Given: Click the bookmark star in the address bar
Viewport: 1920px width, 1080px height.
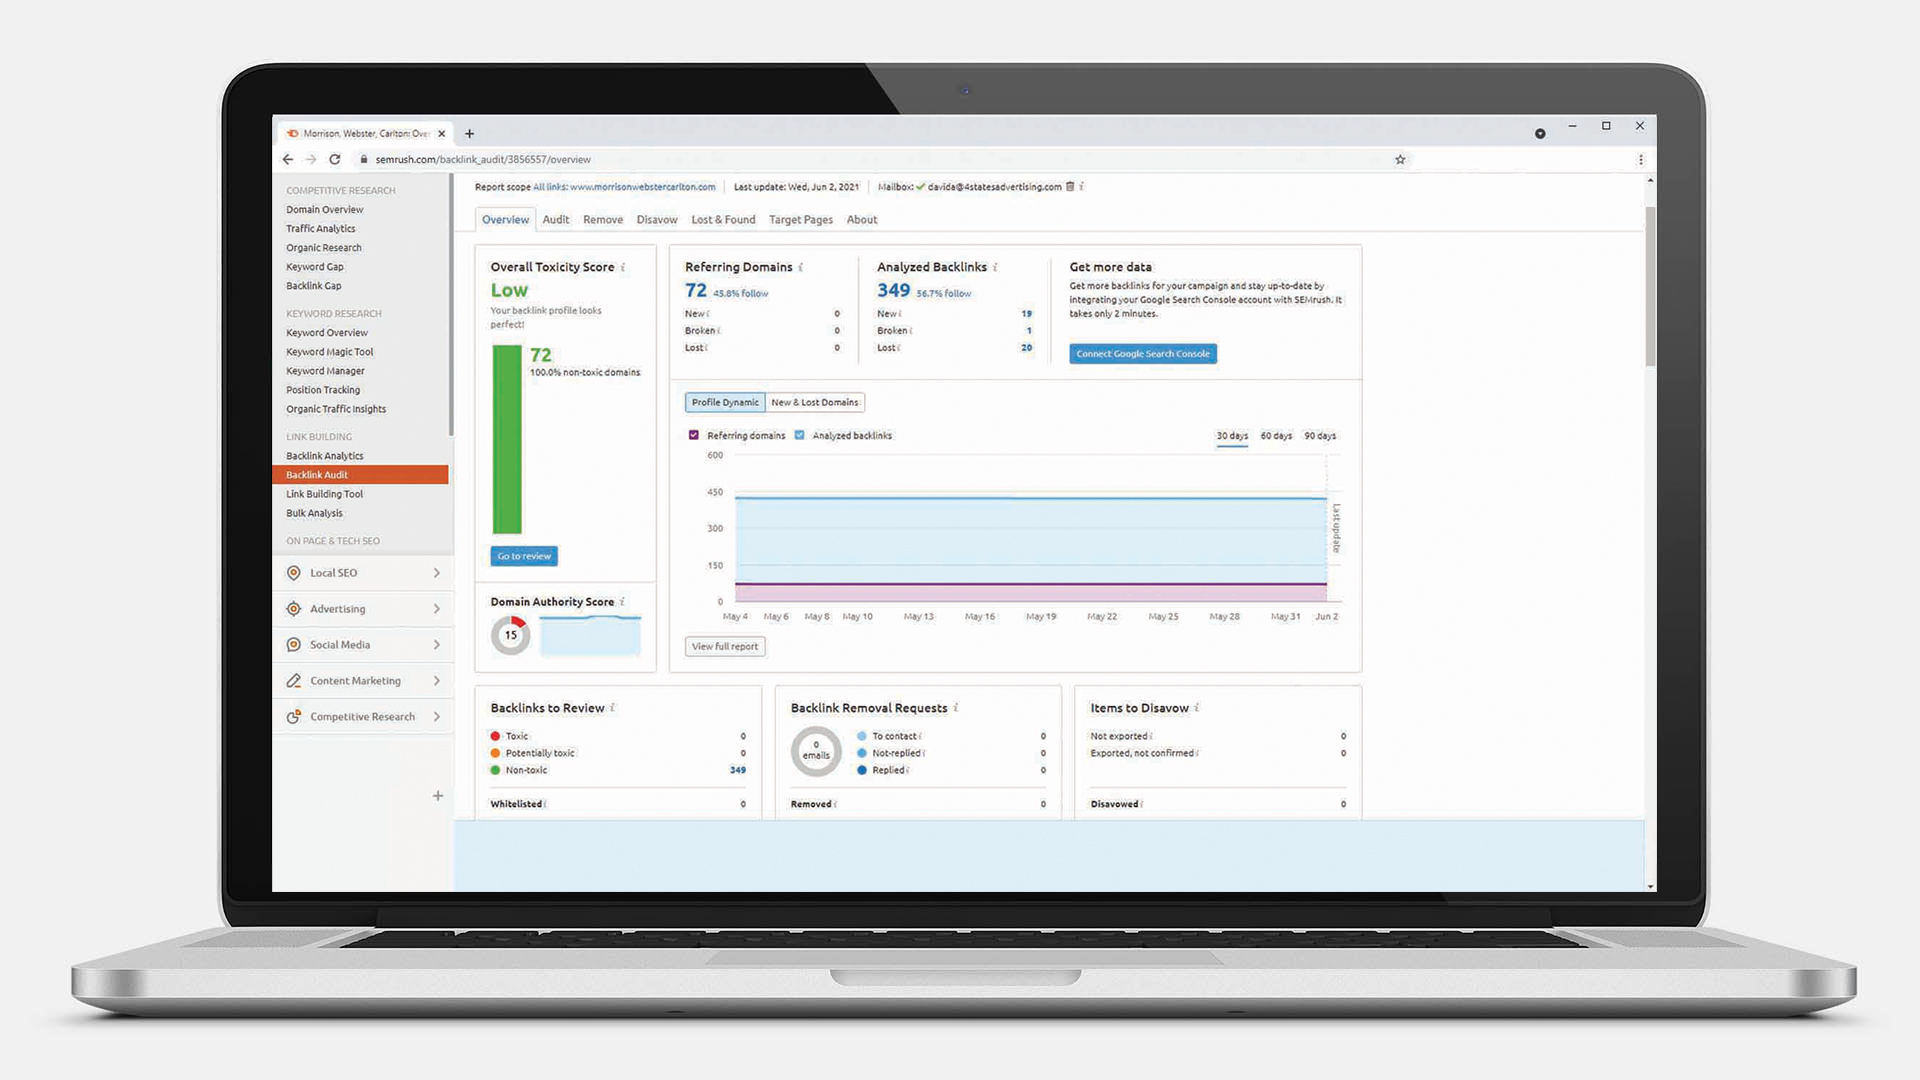Looking at the screenshot, I should click(1400, 159).
